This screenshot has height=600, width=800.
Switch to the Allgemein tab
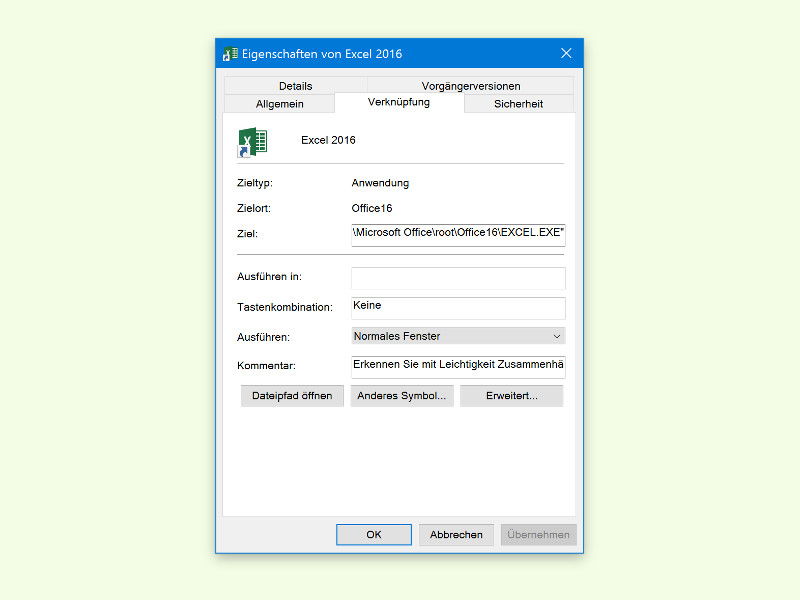[x=280, y=104]
